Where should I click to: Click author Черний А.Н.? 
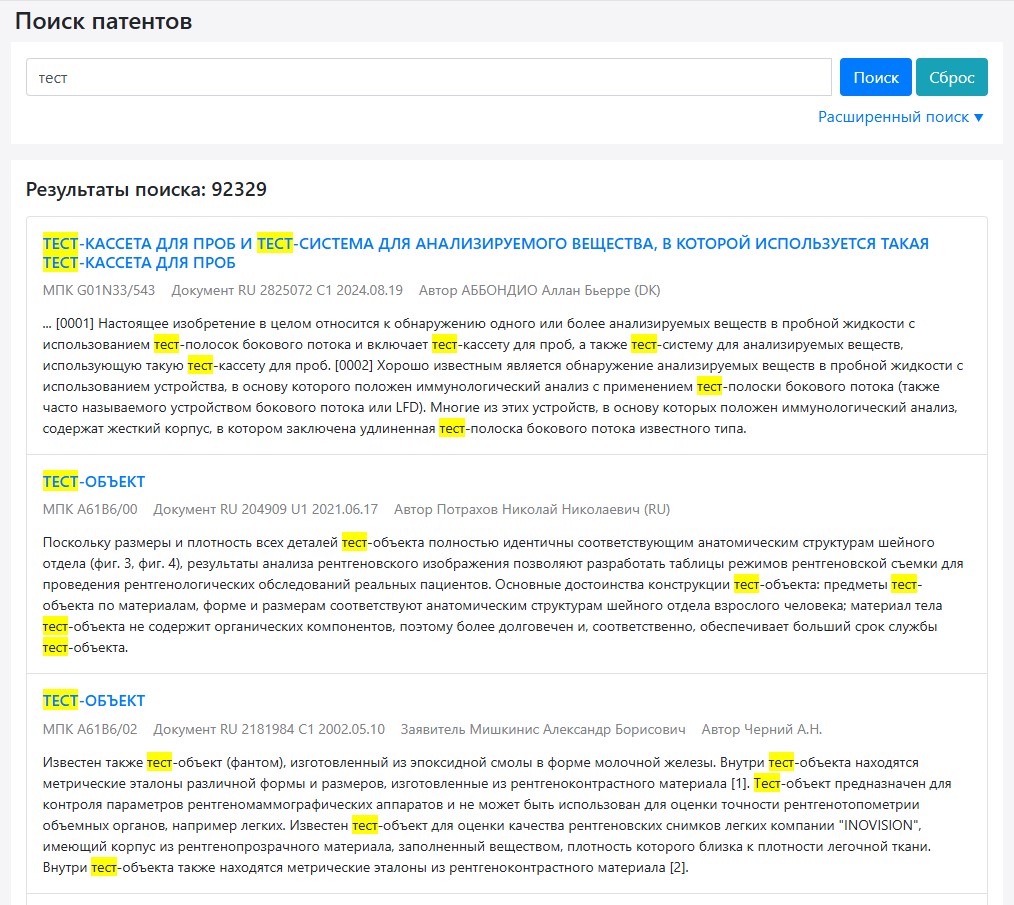[x=762, y=729]
